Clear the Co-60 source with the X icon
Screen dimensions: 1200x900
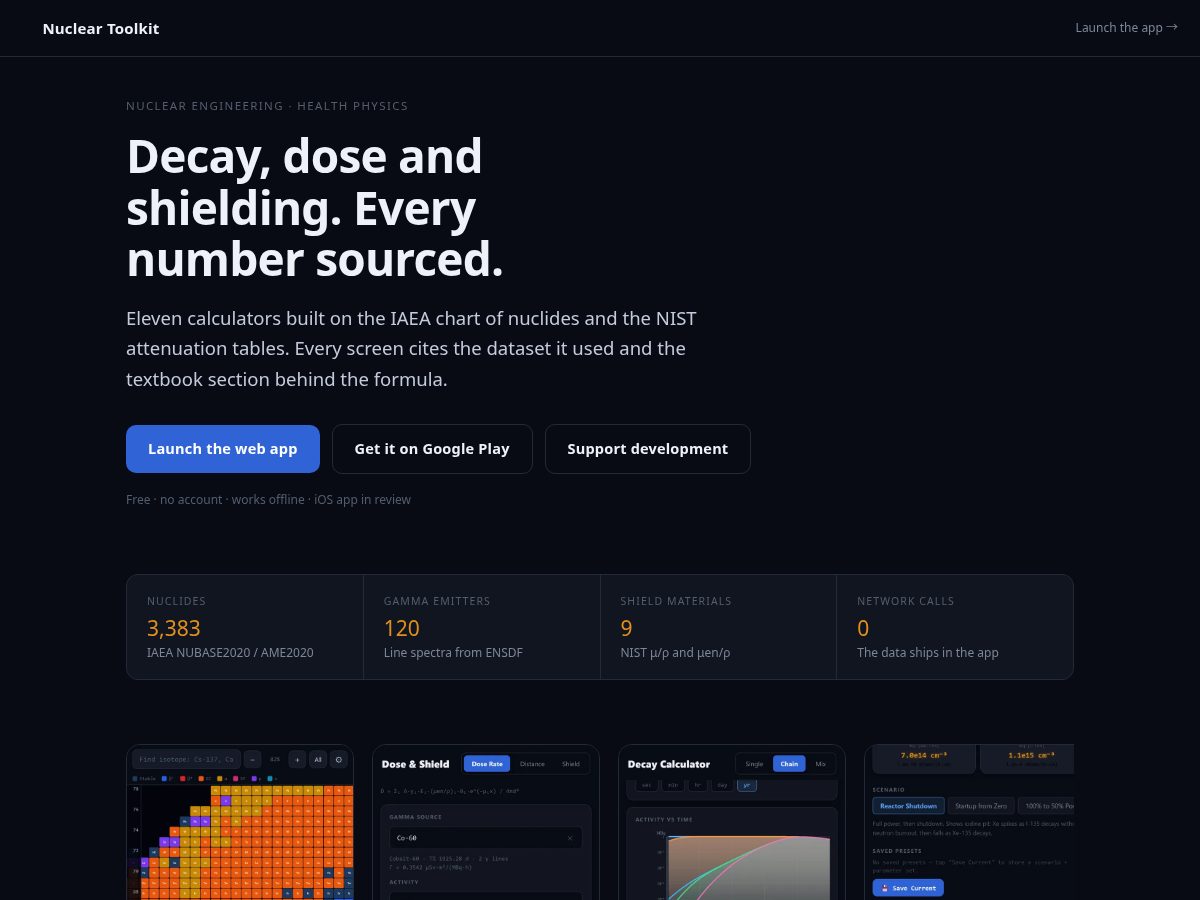pos(570,838)
